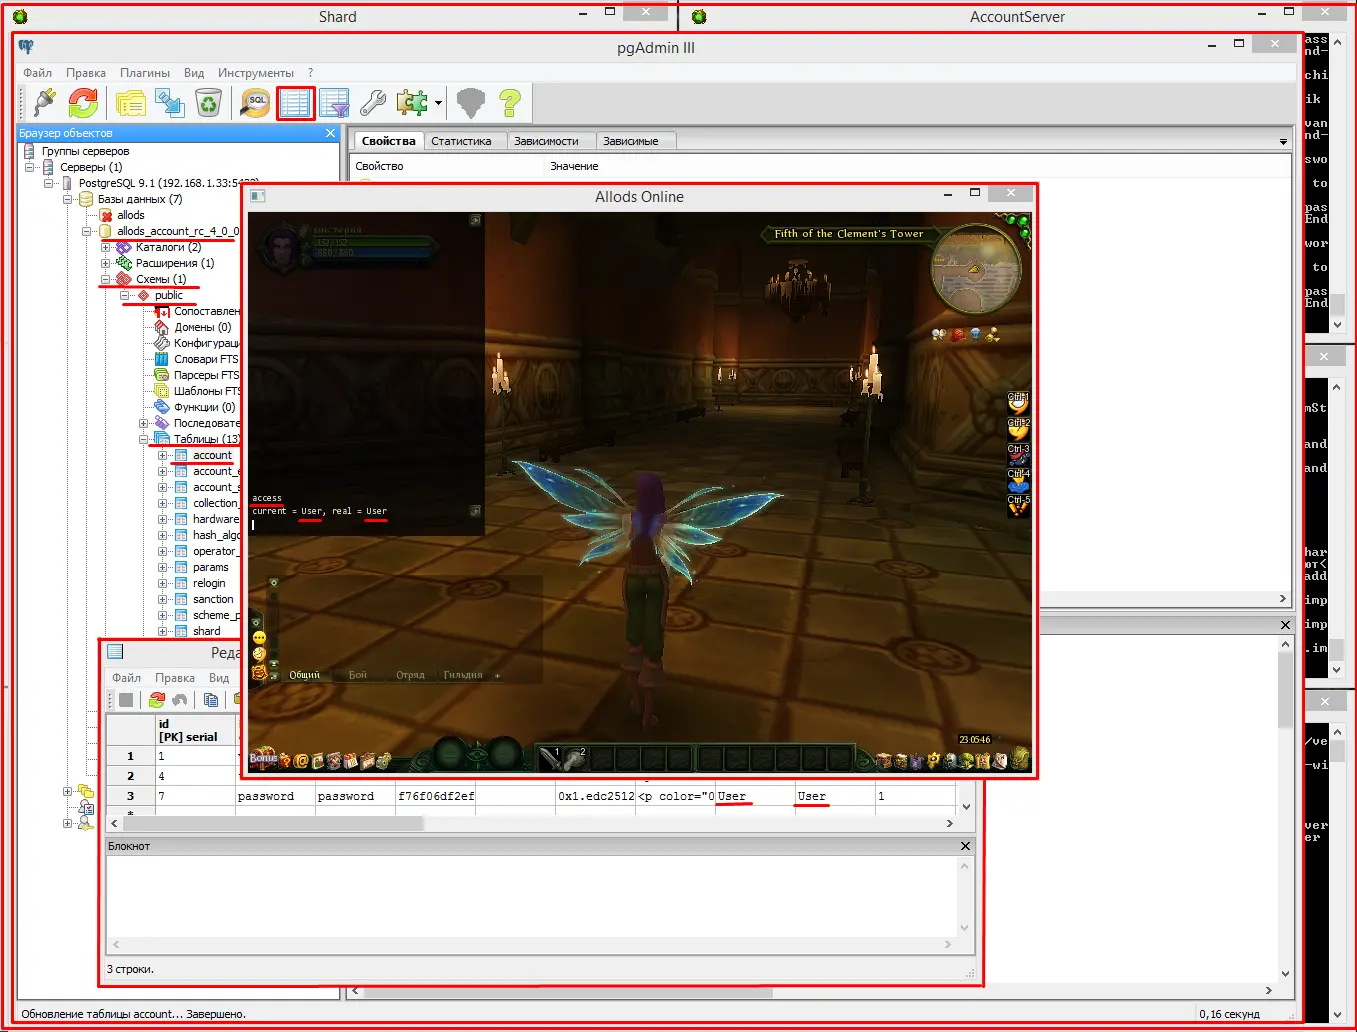Select the Функции (0) tree item
The width and height of the screenshot is (1357, 1032).
click(204, 407)
